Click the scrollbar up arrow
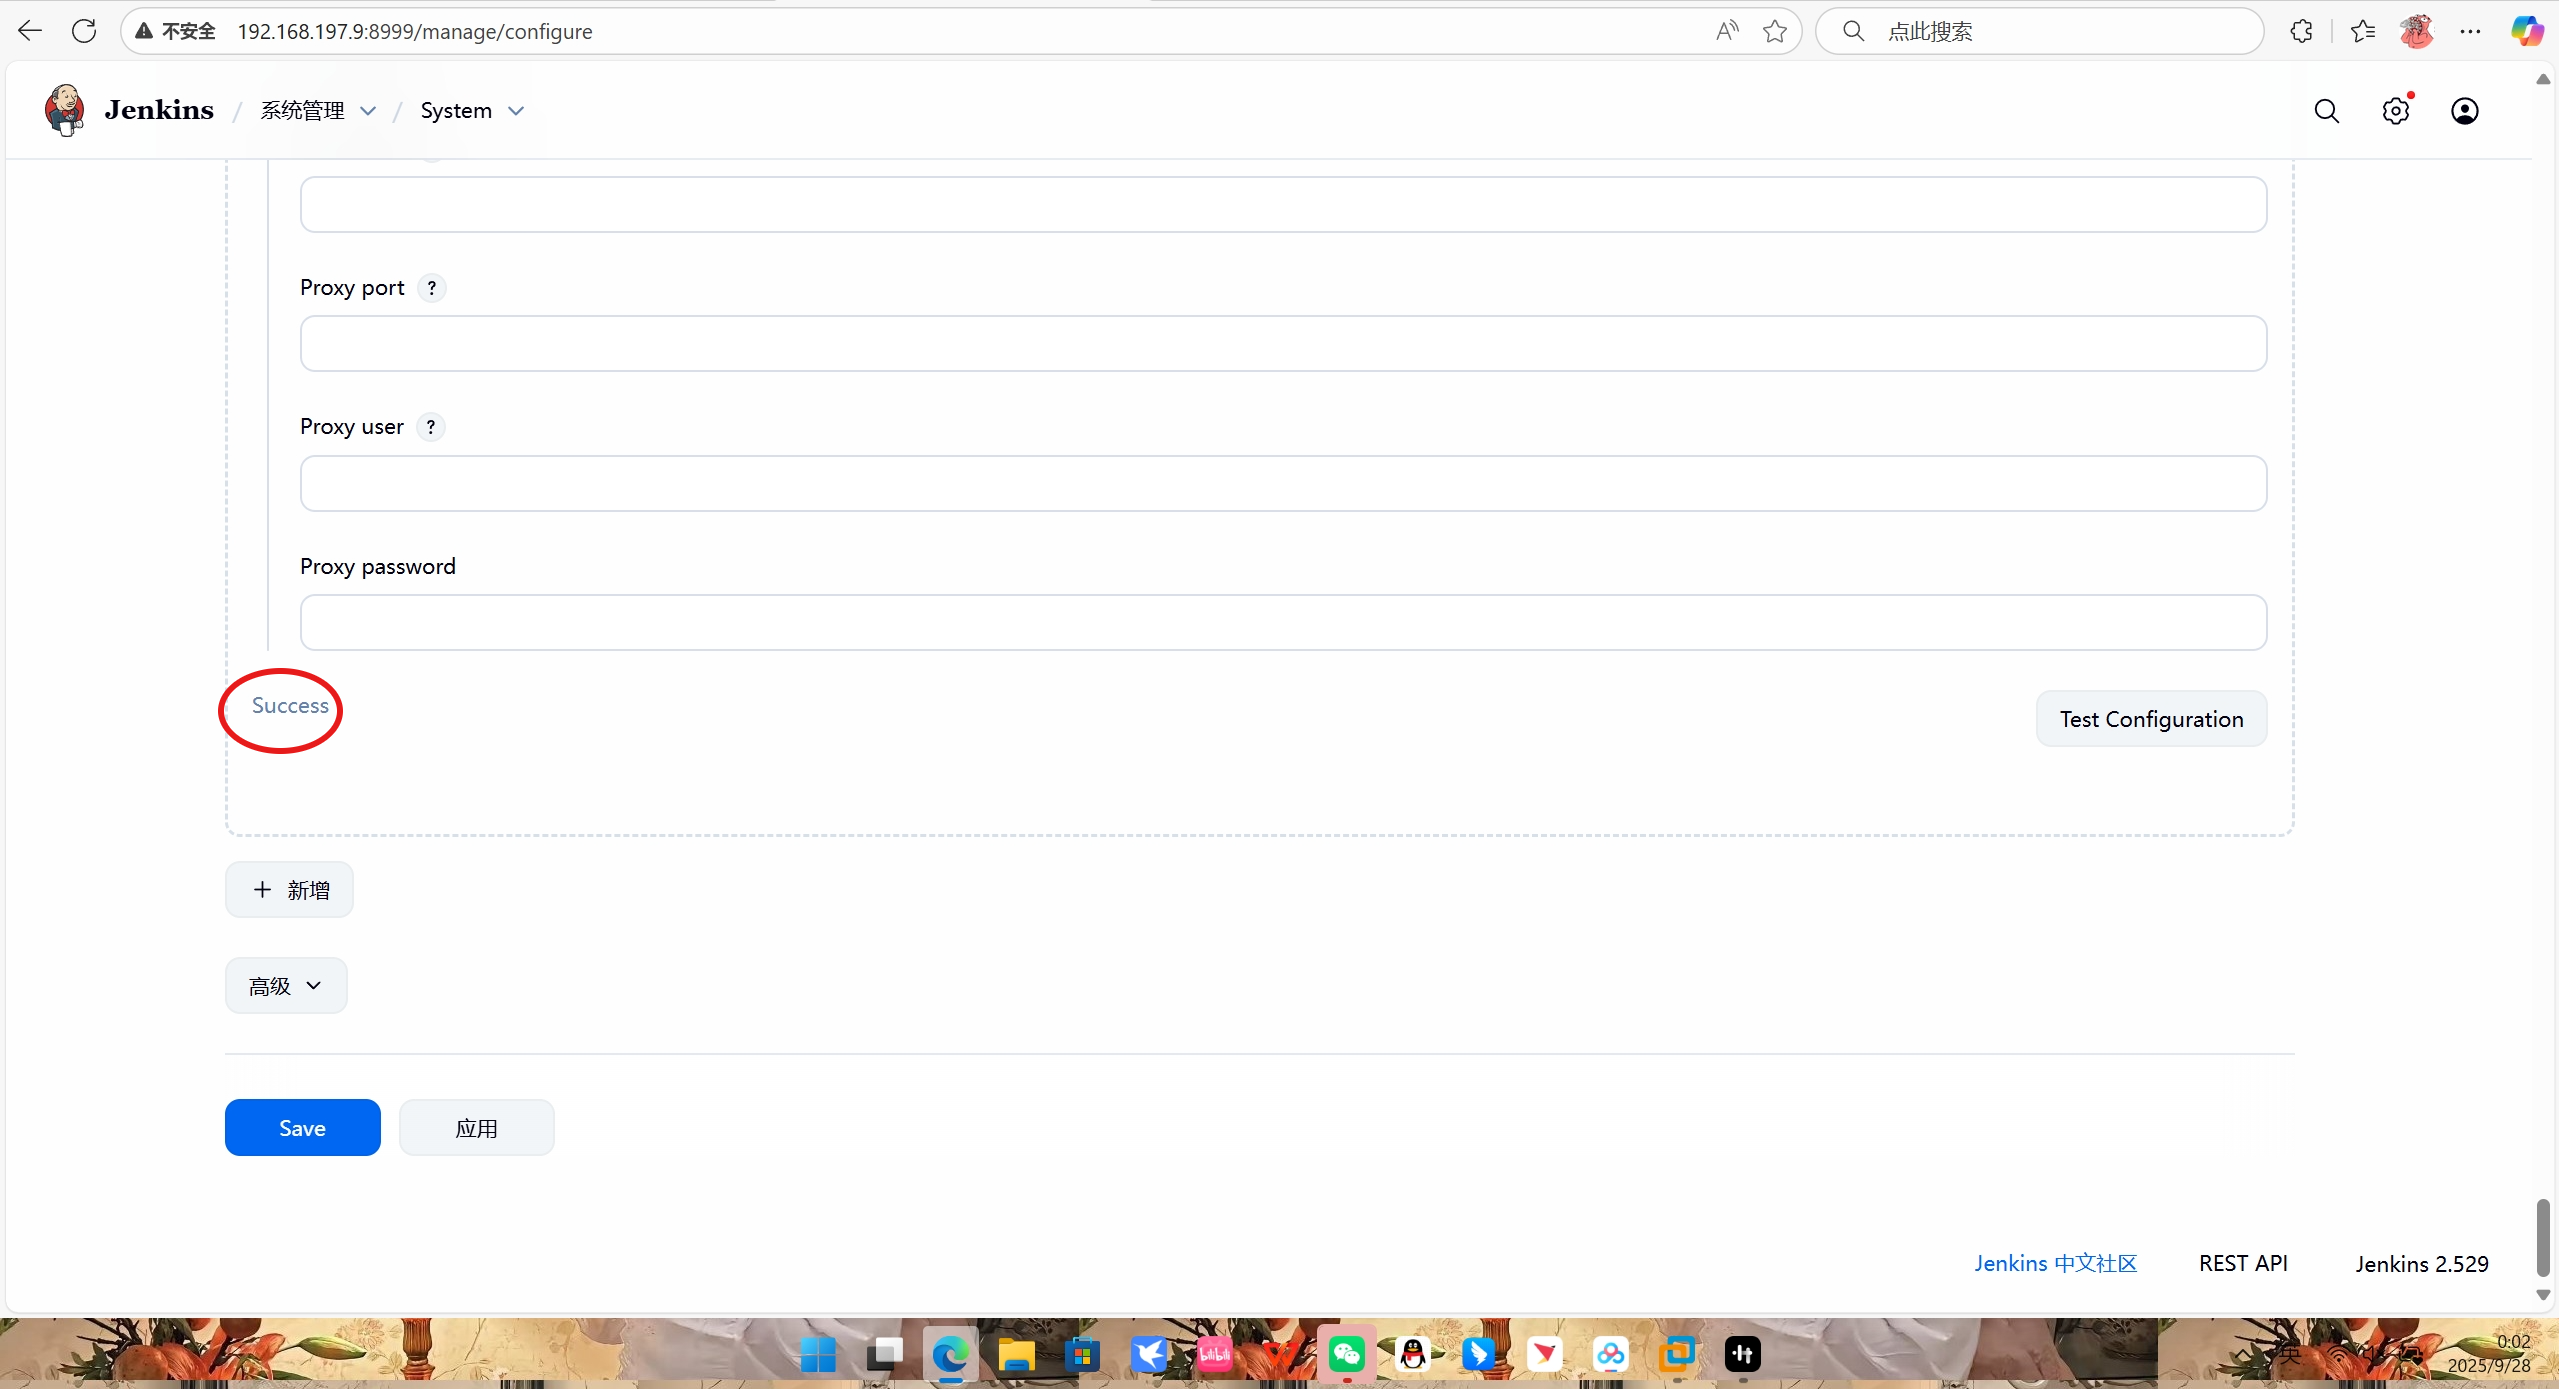This screenshot has height=1389, width=2559. pyautogui.click(x=2543, y=79)
